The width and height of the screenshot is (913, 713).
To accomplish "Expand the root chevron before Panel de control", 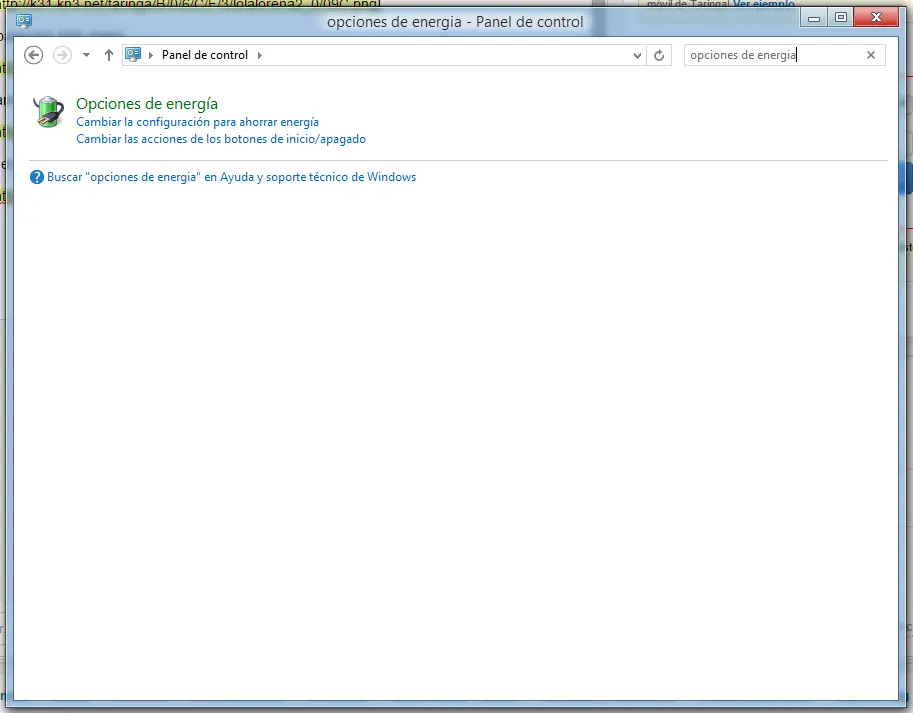I will [x=151, y=55].
